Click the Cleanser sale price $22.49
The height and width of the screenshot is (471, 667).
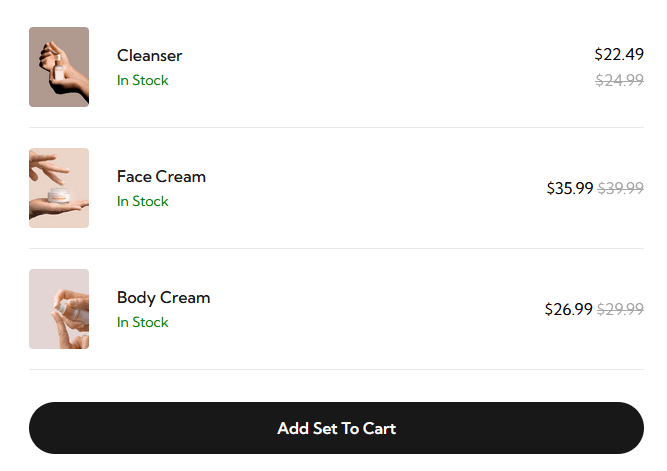619,54
